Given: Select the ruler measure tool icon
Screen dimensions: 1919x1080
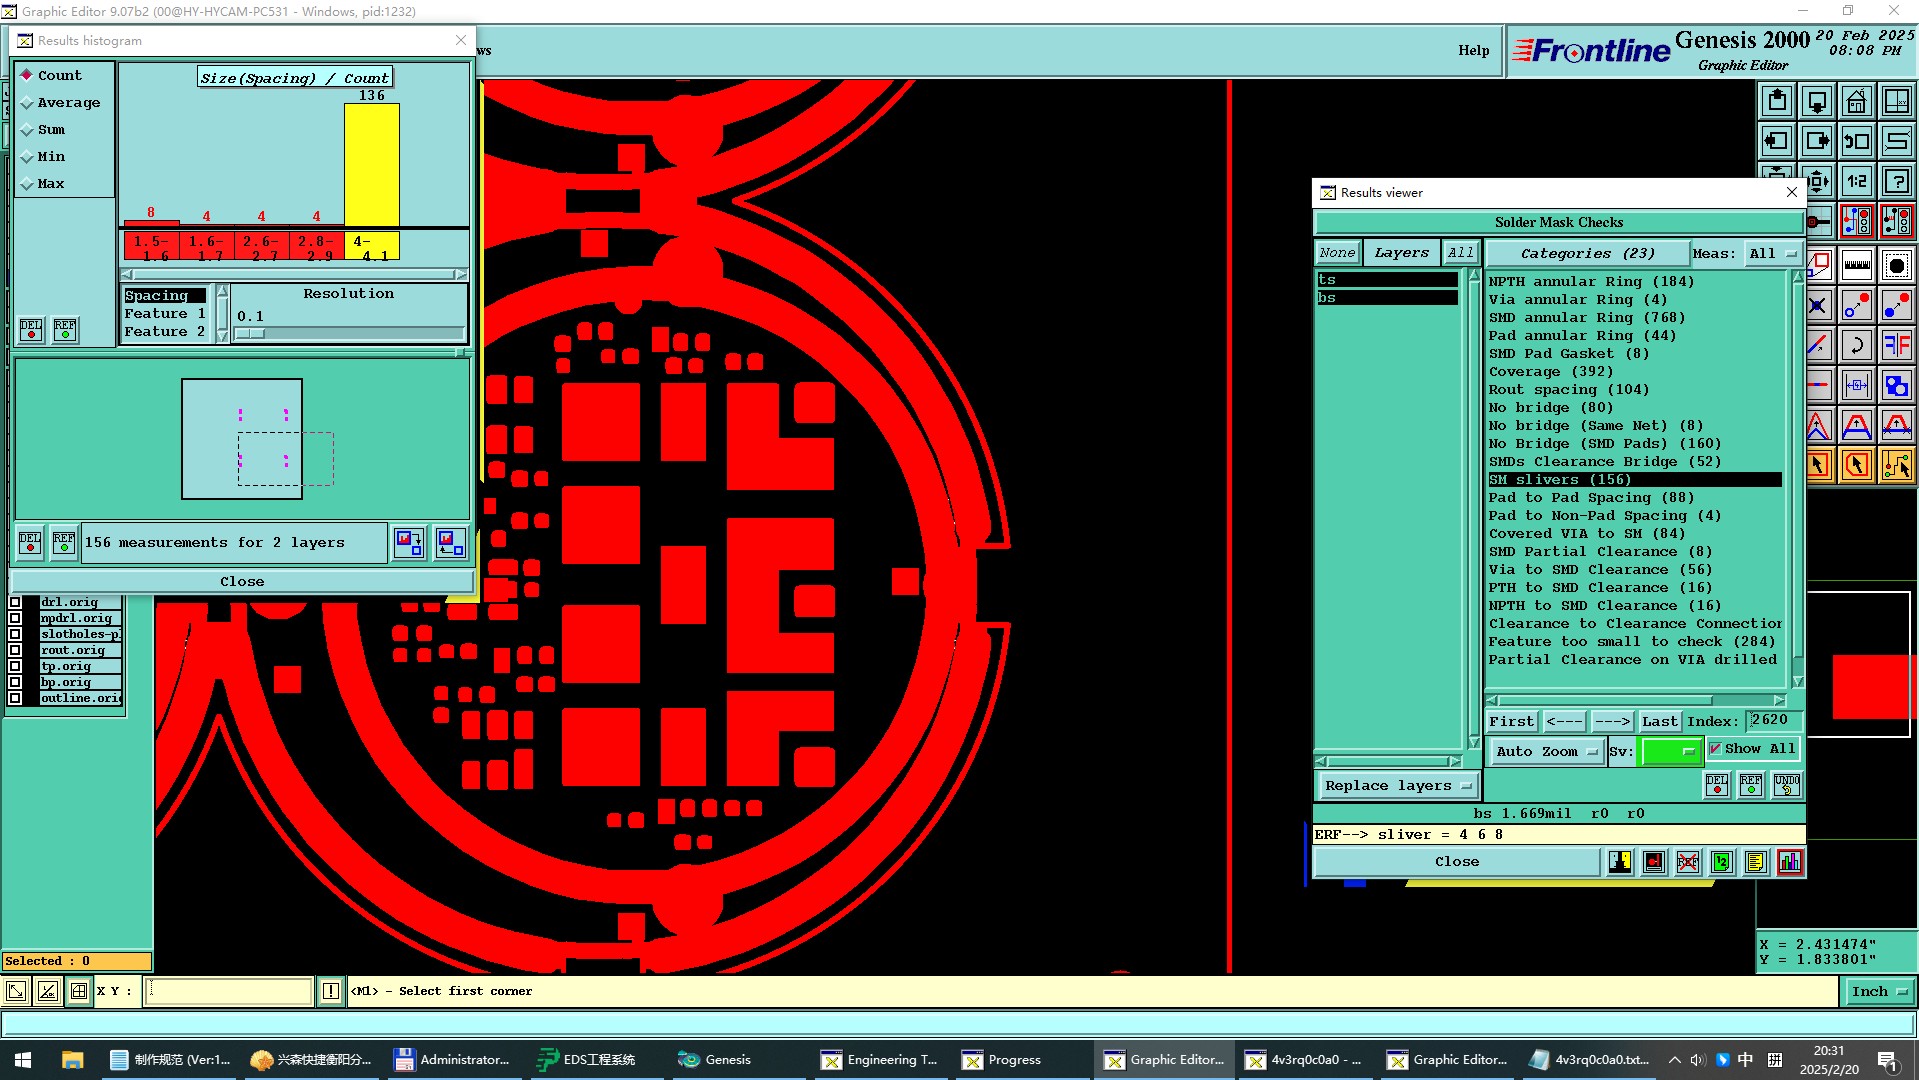Looking at the screenshot, I should [x=1857, y=265].
